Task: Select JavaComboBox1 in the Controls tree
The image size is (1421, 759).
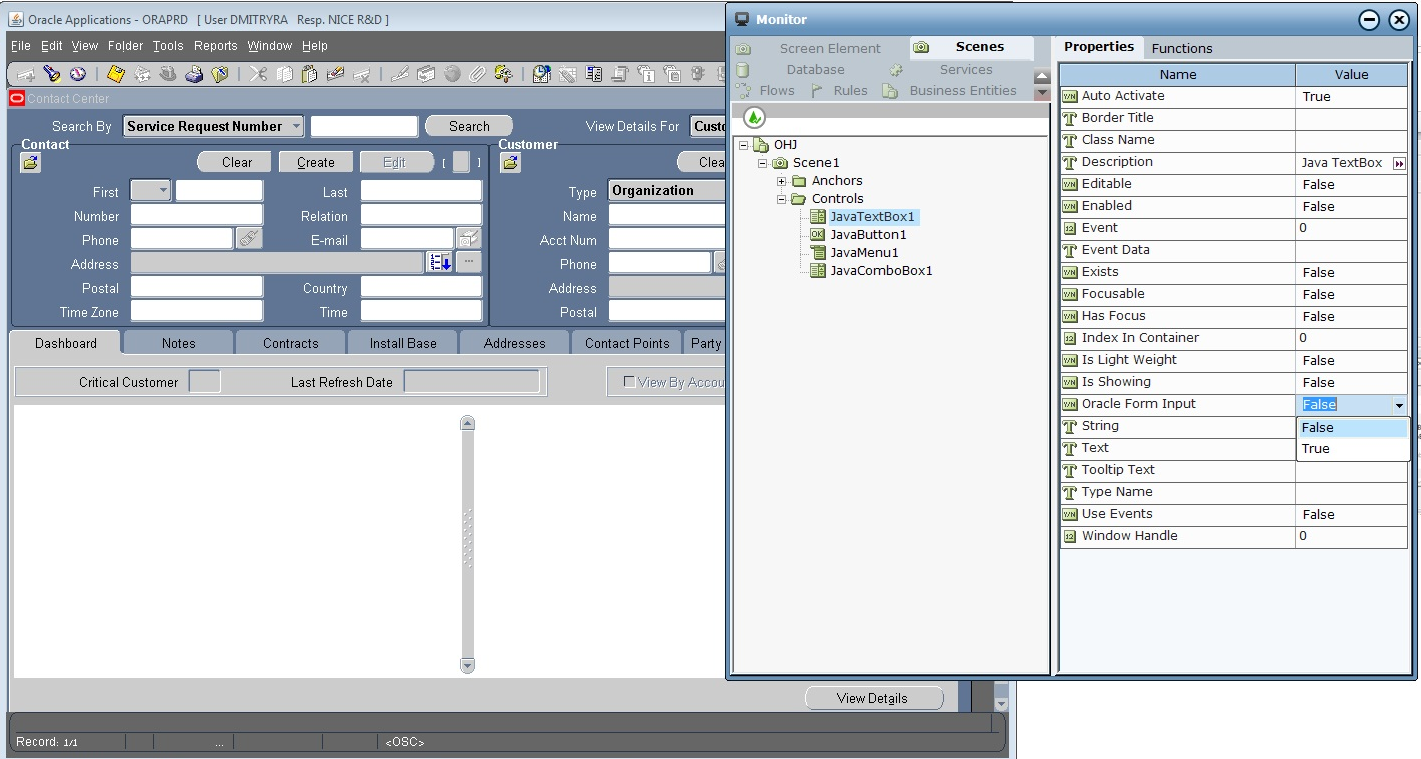Action: click(881, 271)
